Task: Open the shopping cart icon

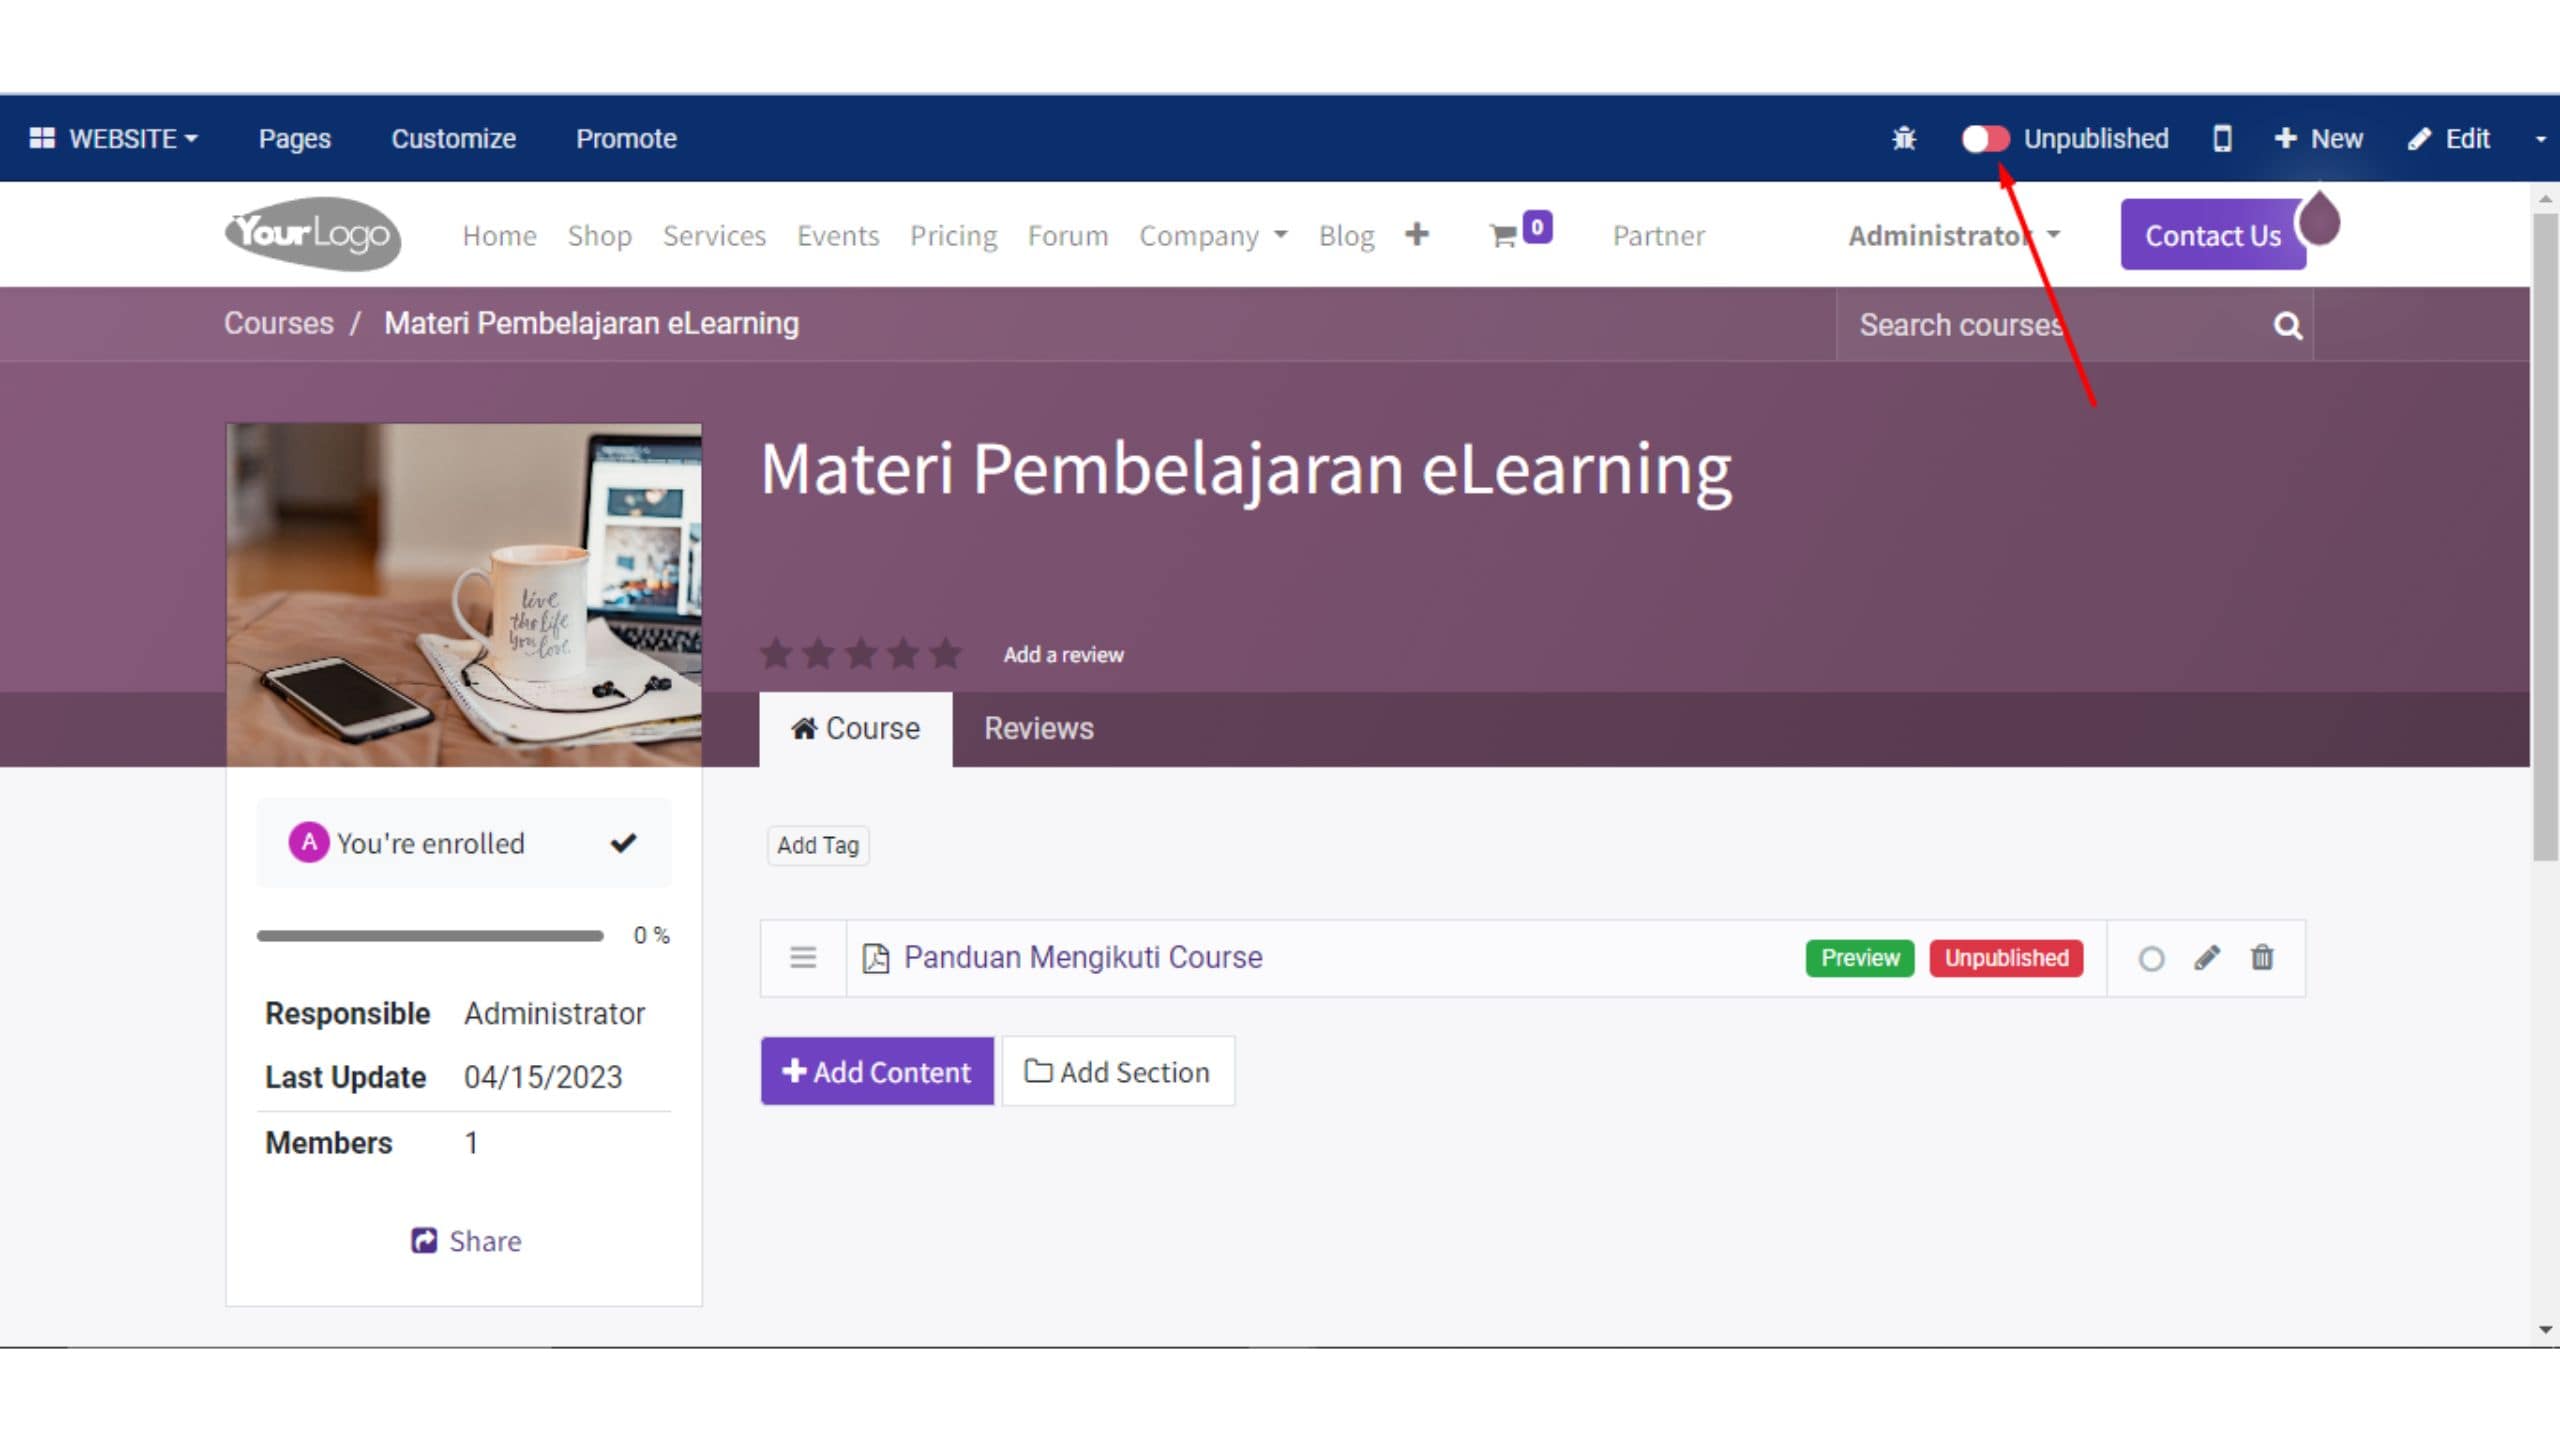Action: tap(1520, 232)
